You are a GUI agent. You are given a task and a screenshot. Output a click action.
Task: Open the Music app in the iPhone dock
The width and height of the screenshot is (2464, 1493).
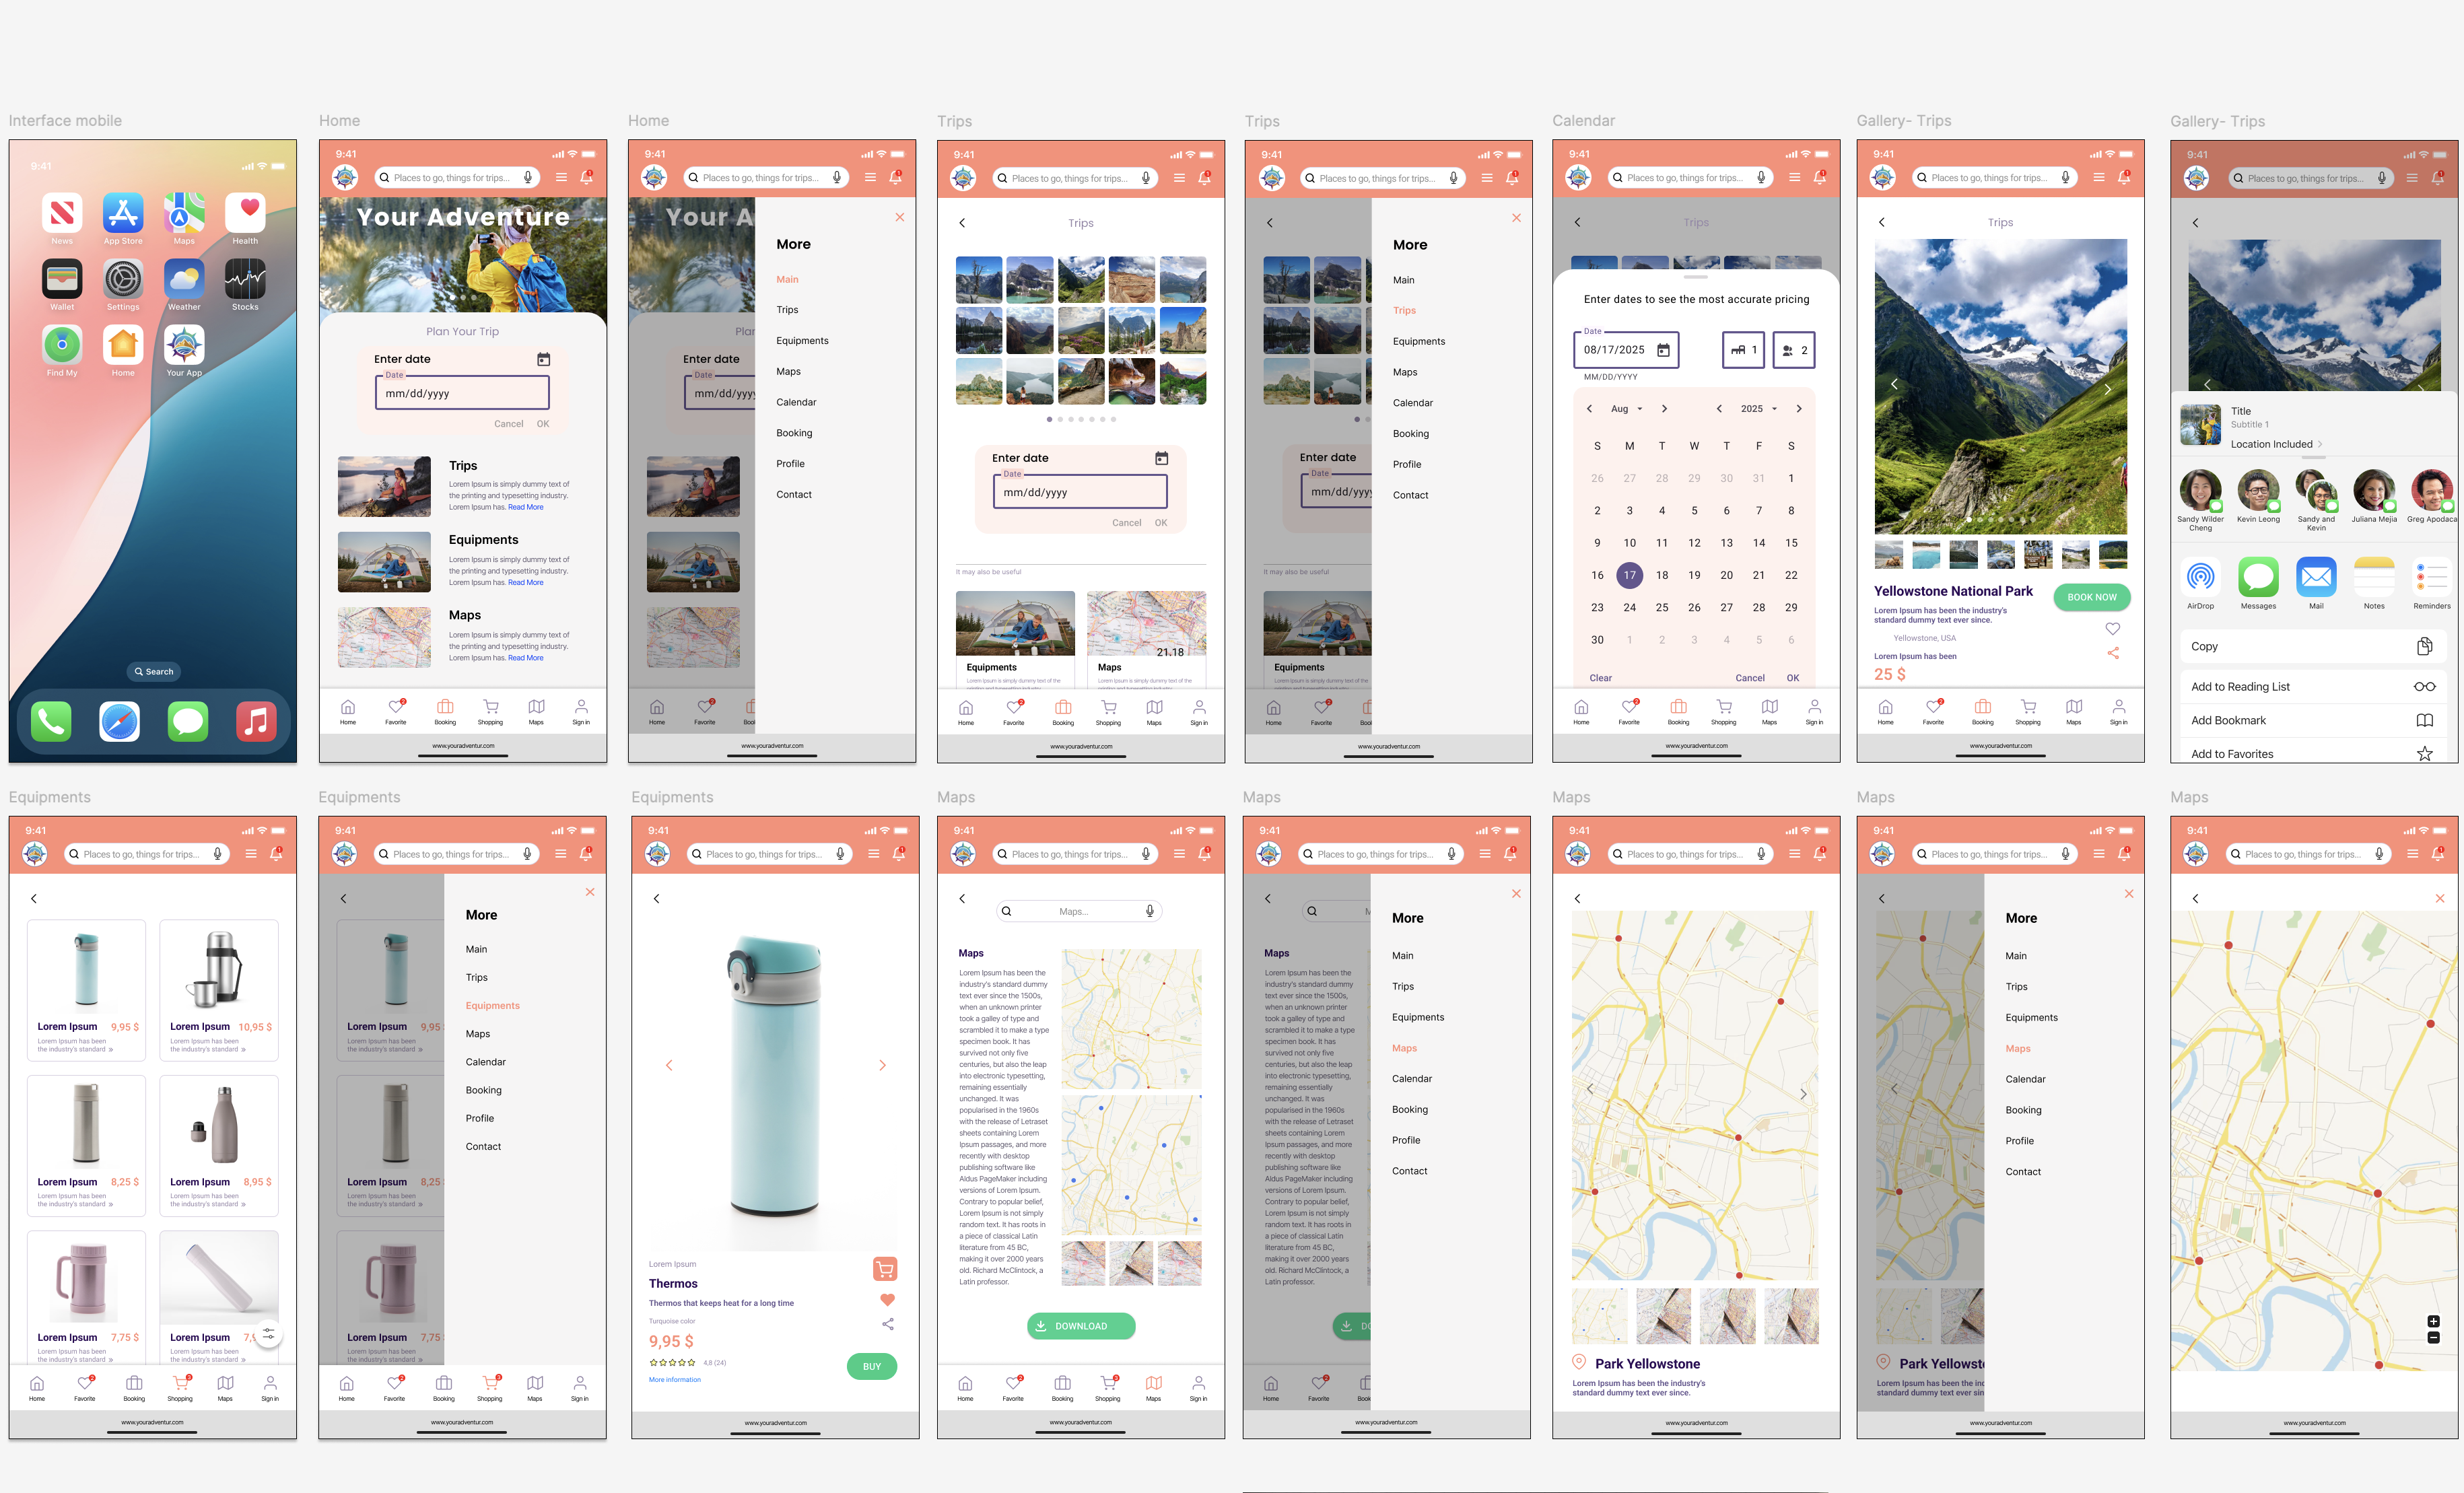(x=256, y=721)
